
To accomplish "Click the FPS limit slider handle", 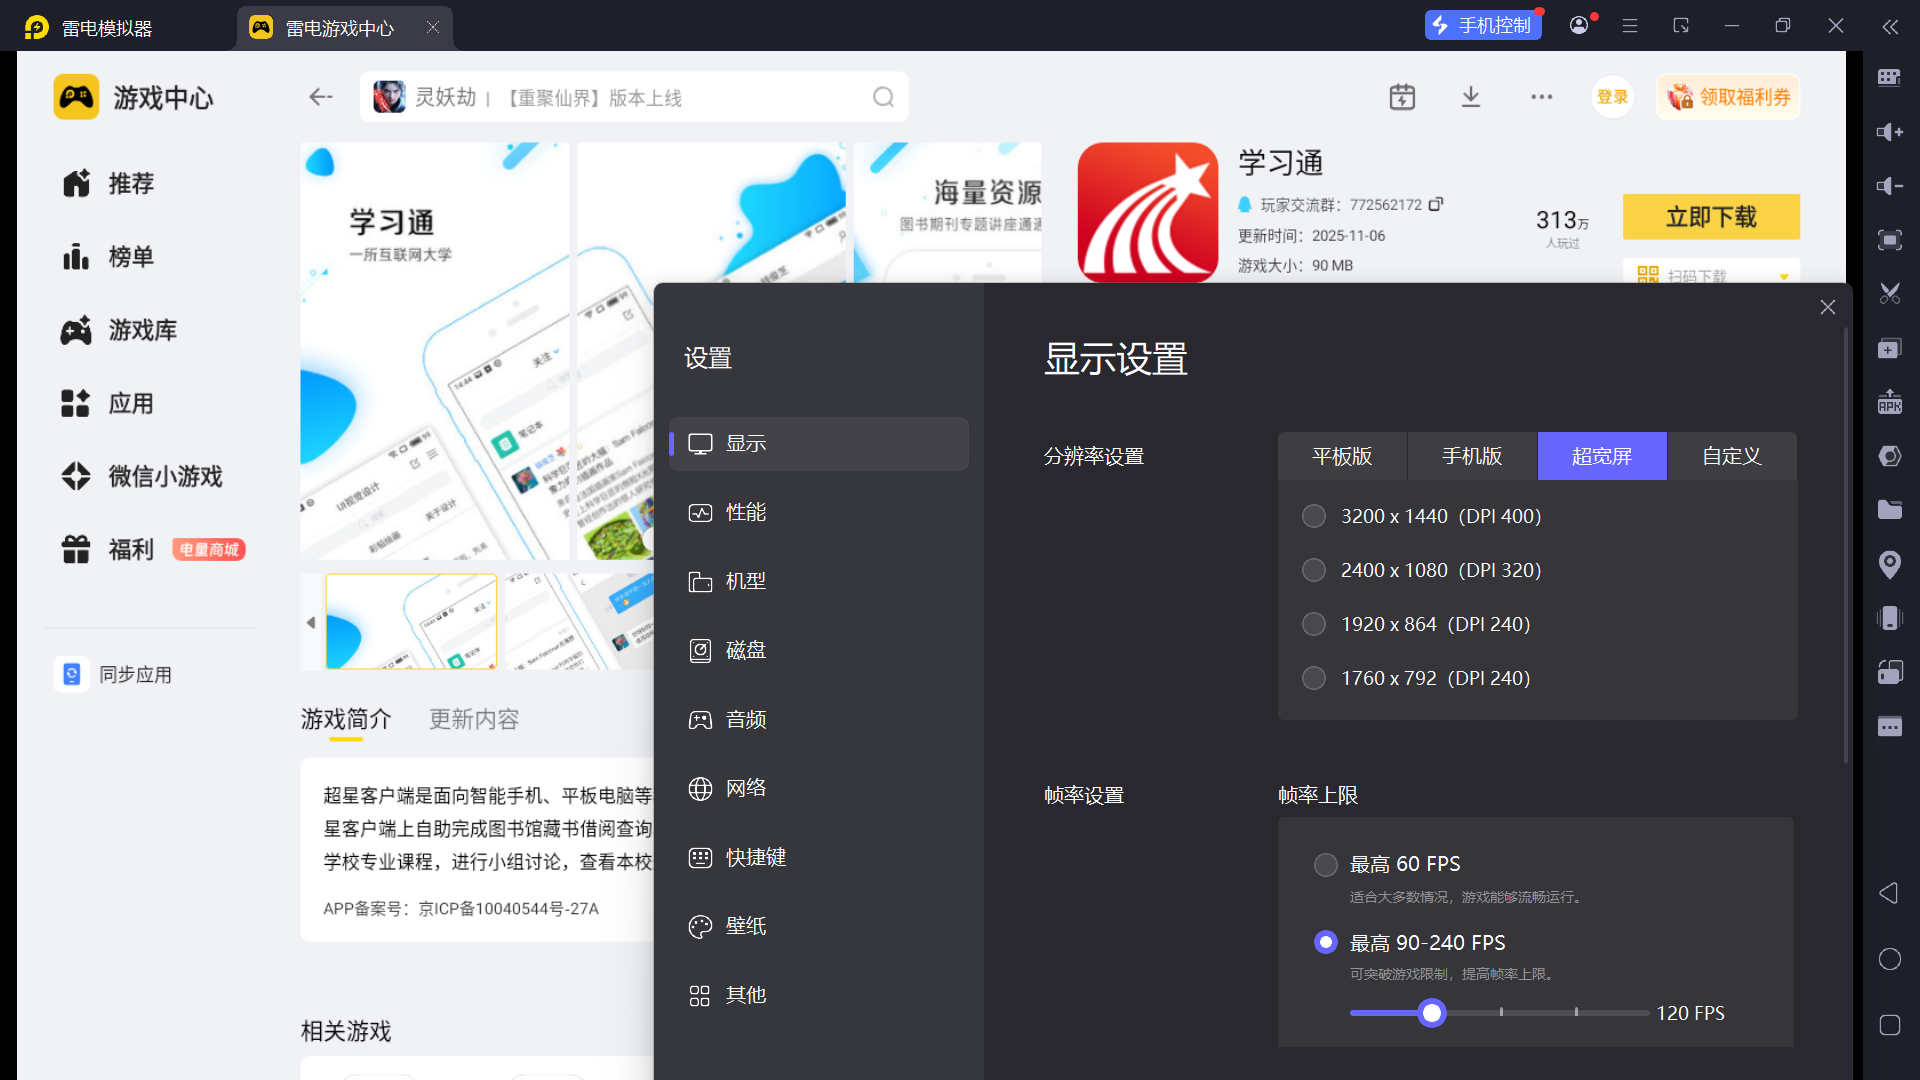I will tap(1432, 1013).
